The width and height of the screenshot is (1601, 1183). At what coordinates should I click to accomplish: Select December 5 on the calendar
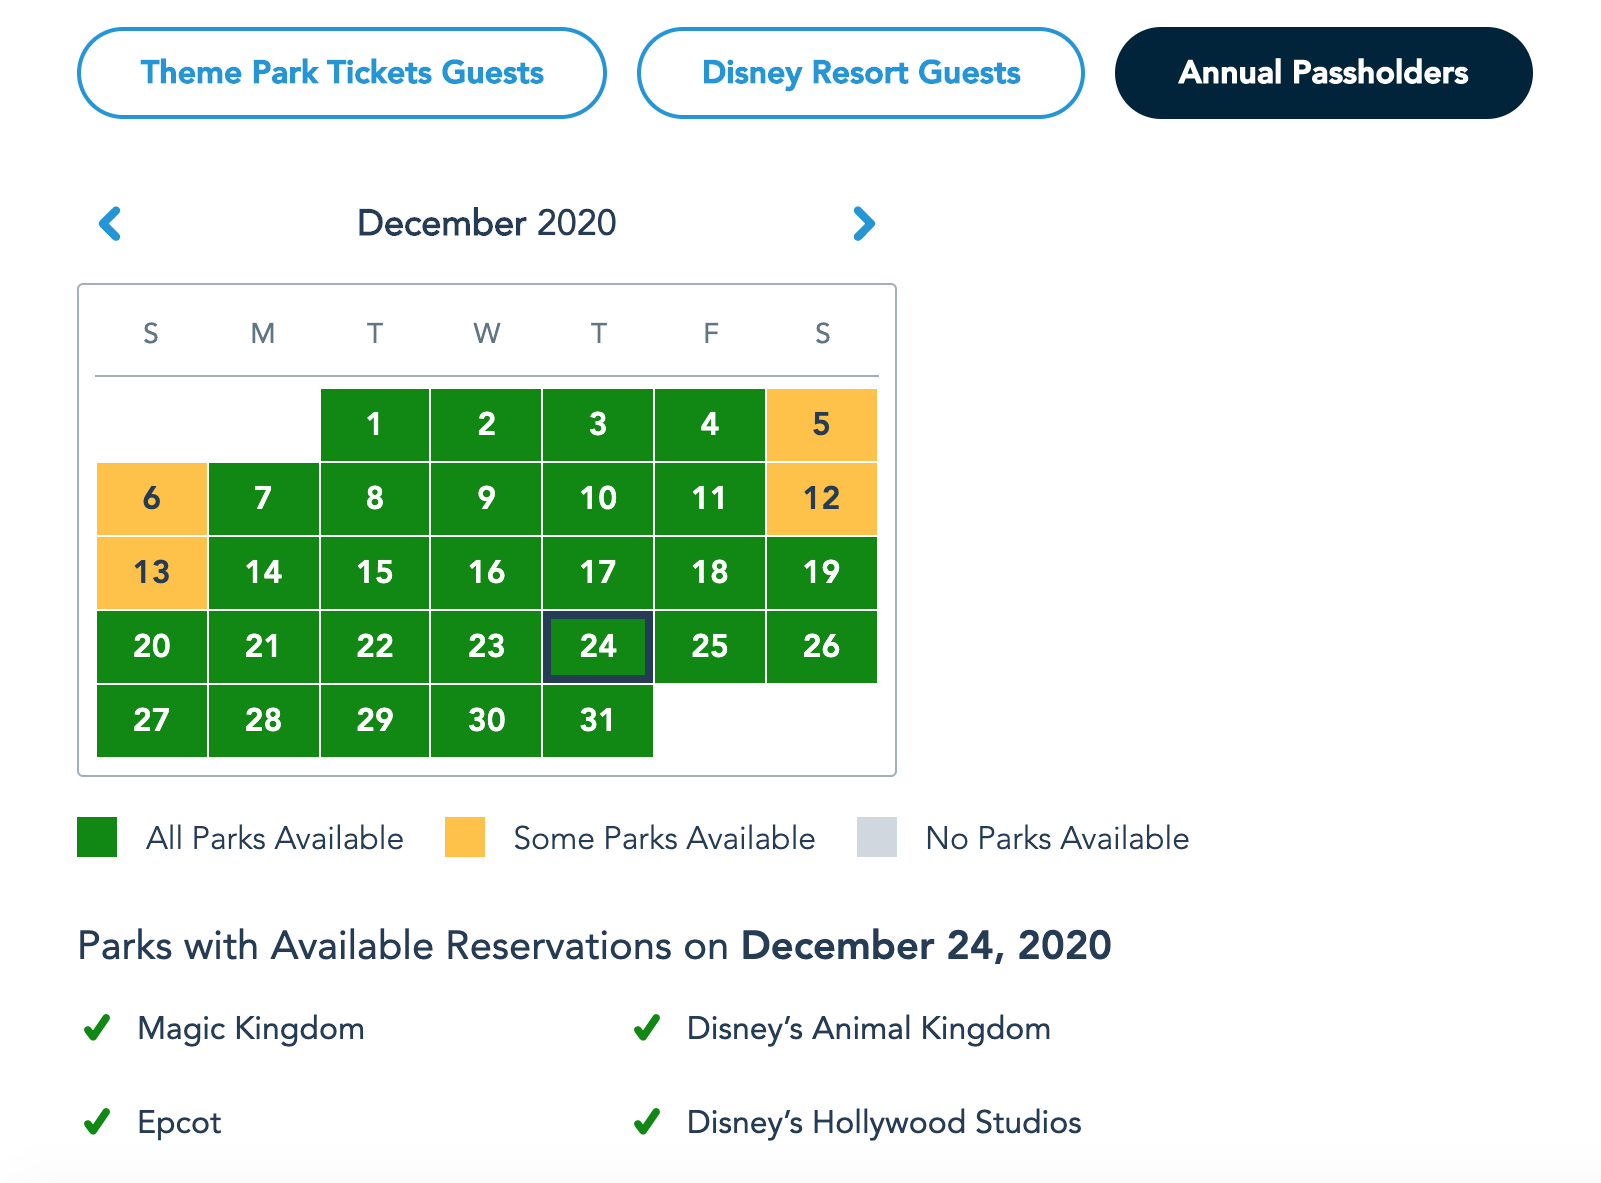point(821,425)
